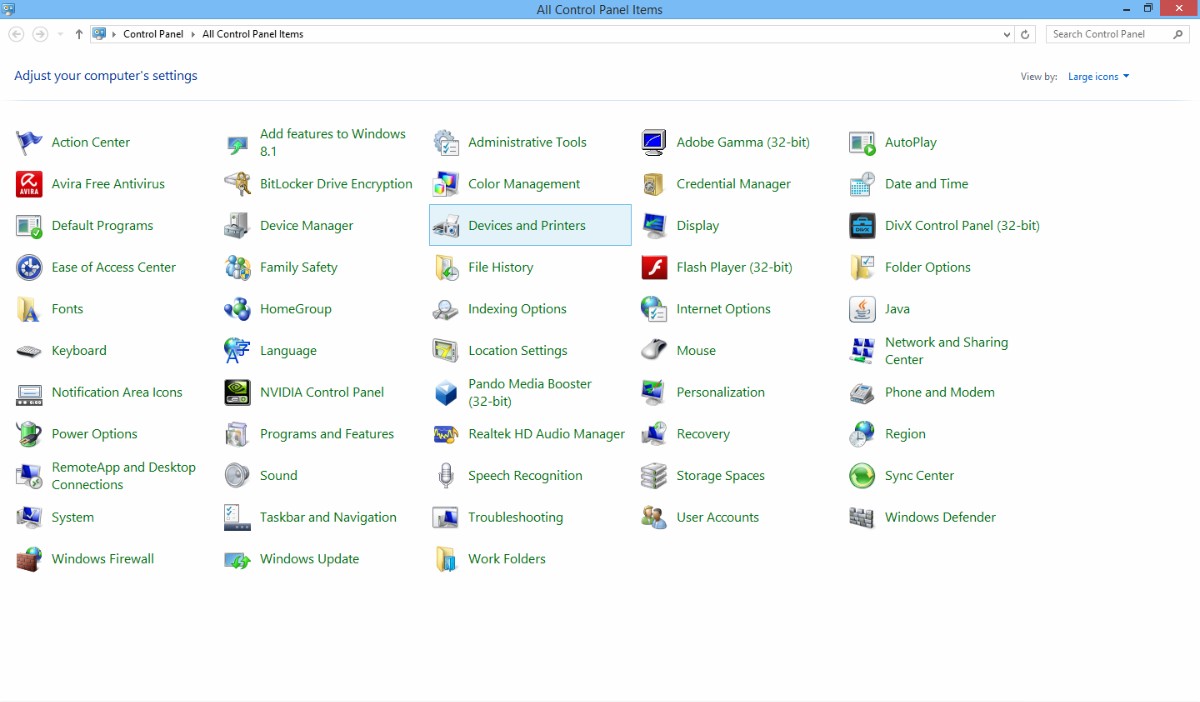Click the Control Panel breadcrumb segment
1200x702 pixels.
click(153, 34)
